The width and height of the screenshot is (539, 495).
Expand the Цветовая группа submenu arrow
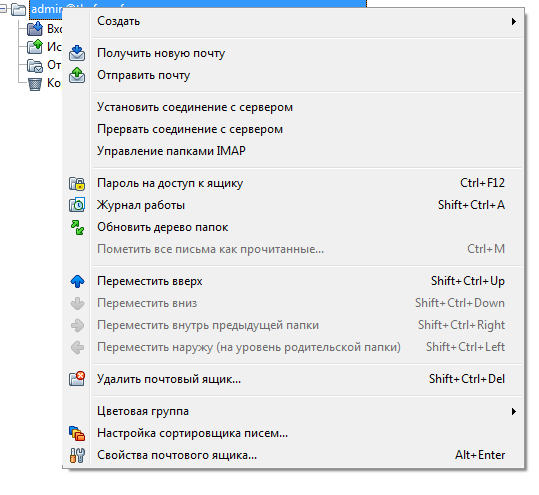tap(514, 411)
